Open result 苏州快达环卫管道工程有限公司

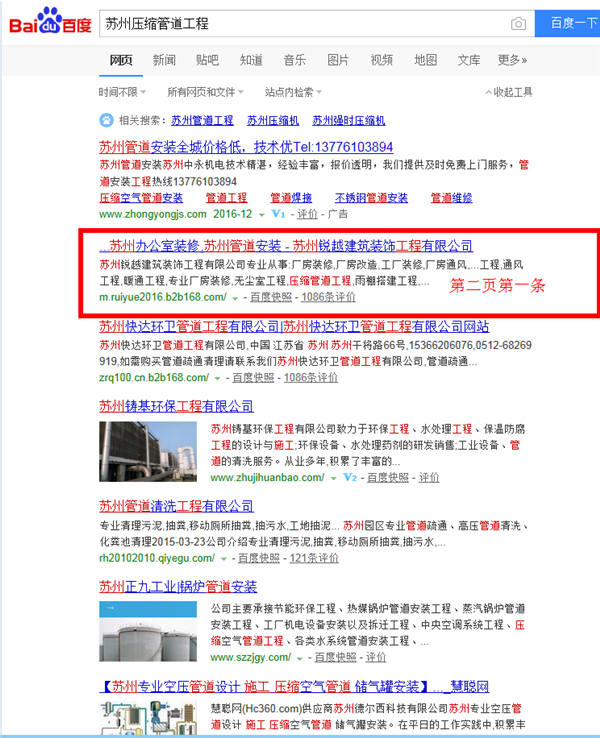click(x=294, y=327)
